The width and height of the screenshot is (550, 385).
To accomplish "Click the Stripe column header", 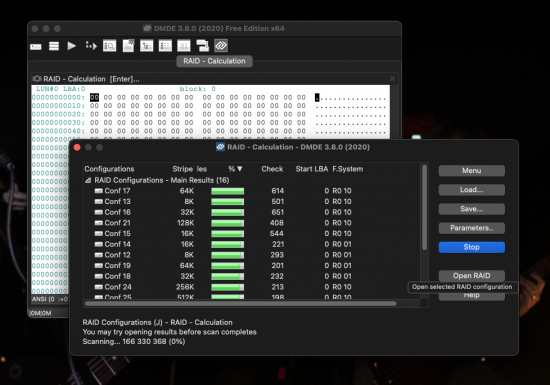I will click(182, 169).
